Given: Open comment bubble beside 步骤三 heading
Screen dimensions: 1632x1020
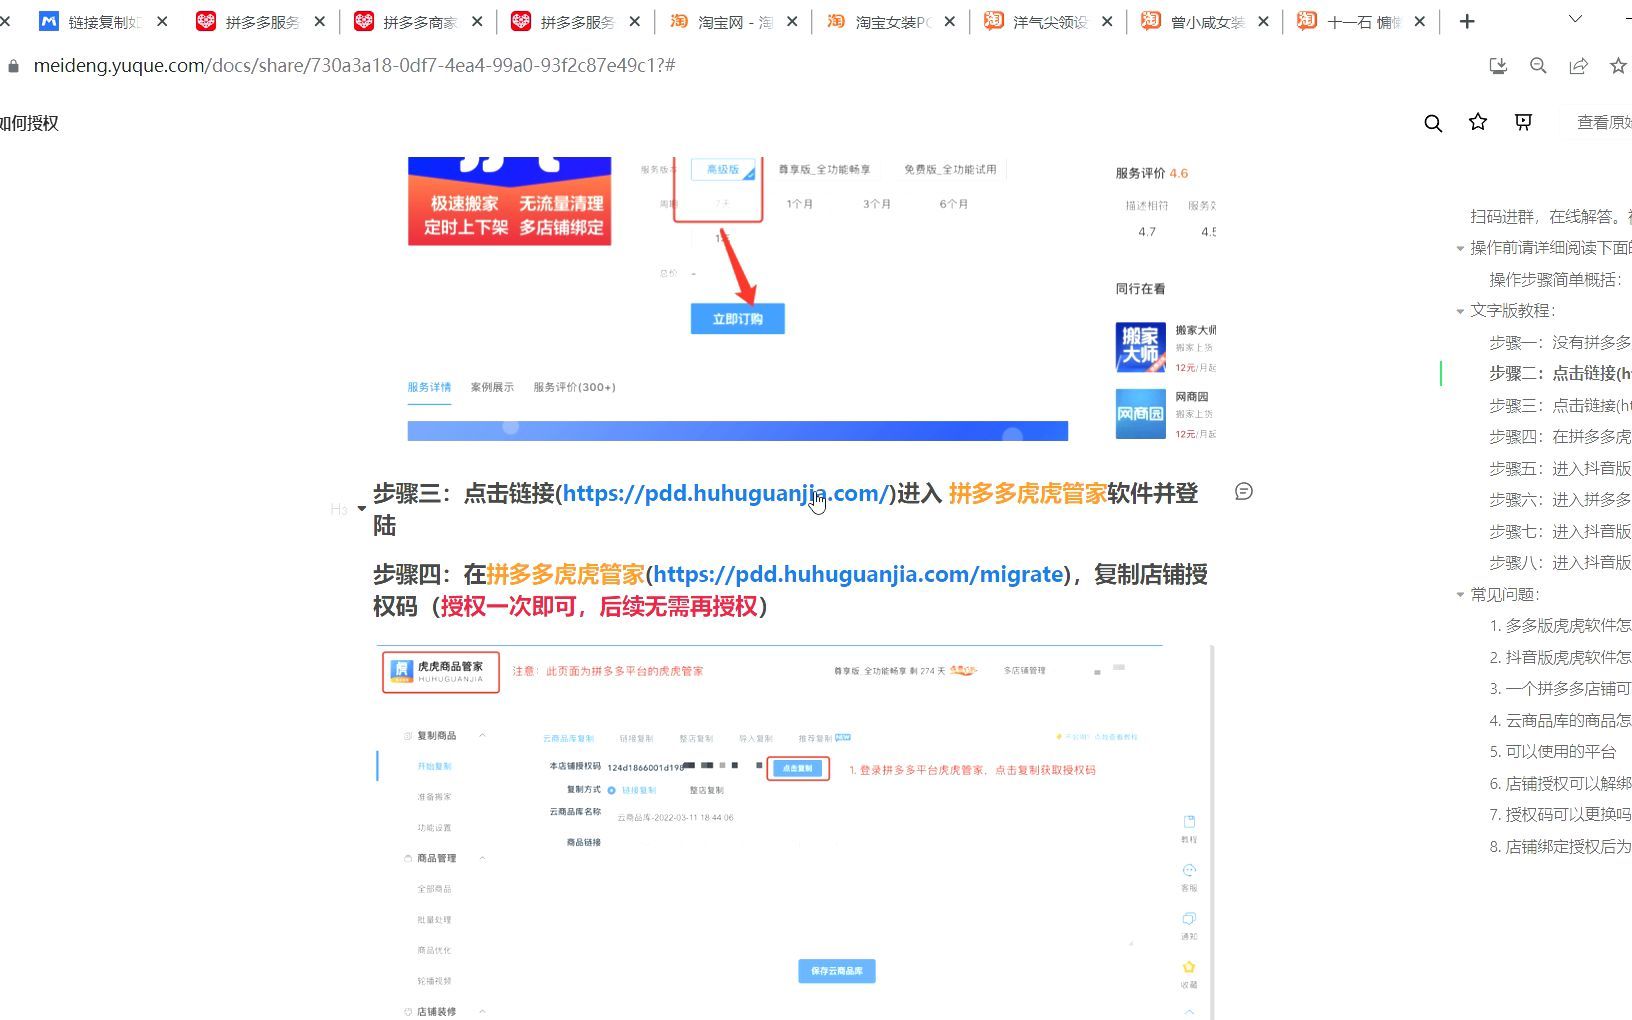Looking at the screenshot, I should point(1244,491).
